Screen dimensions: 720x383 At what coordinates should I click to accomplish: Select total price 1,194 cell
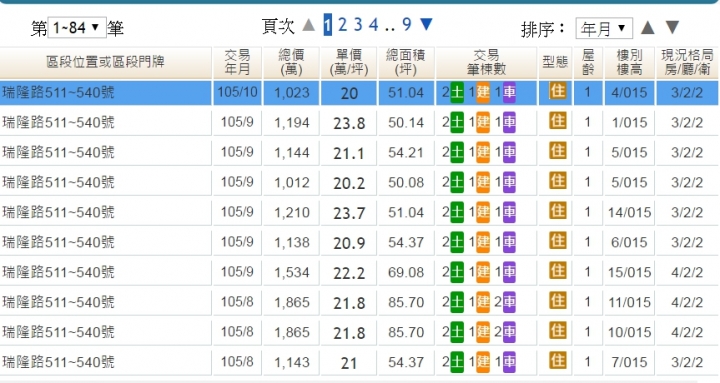[292, 123]
